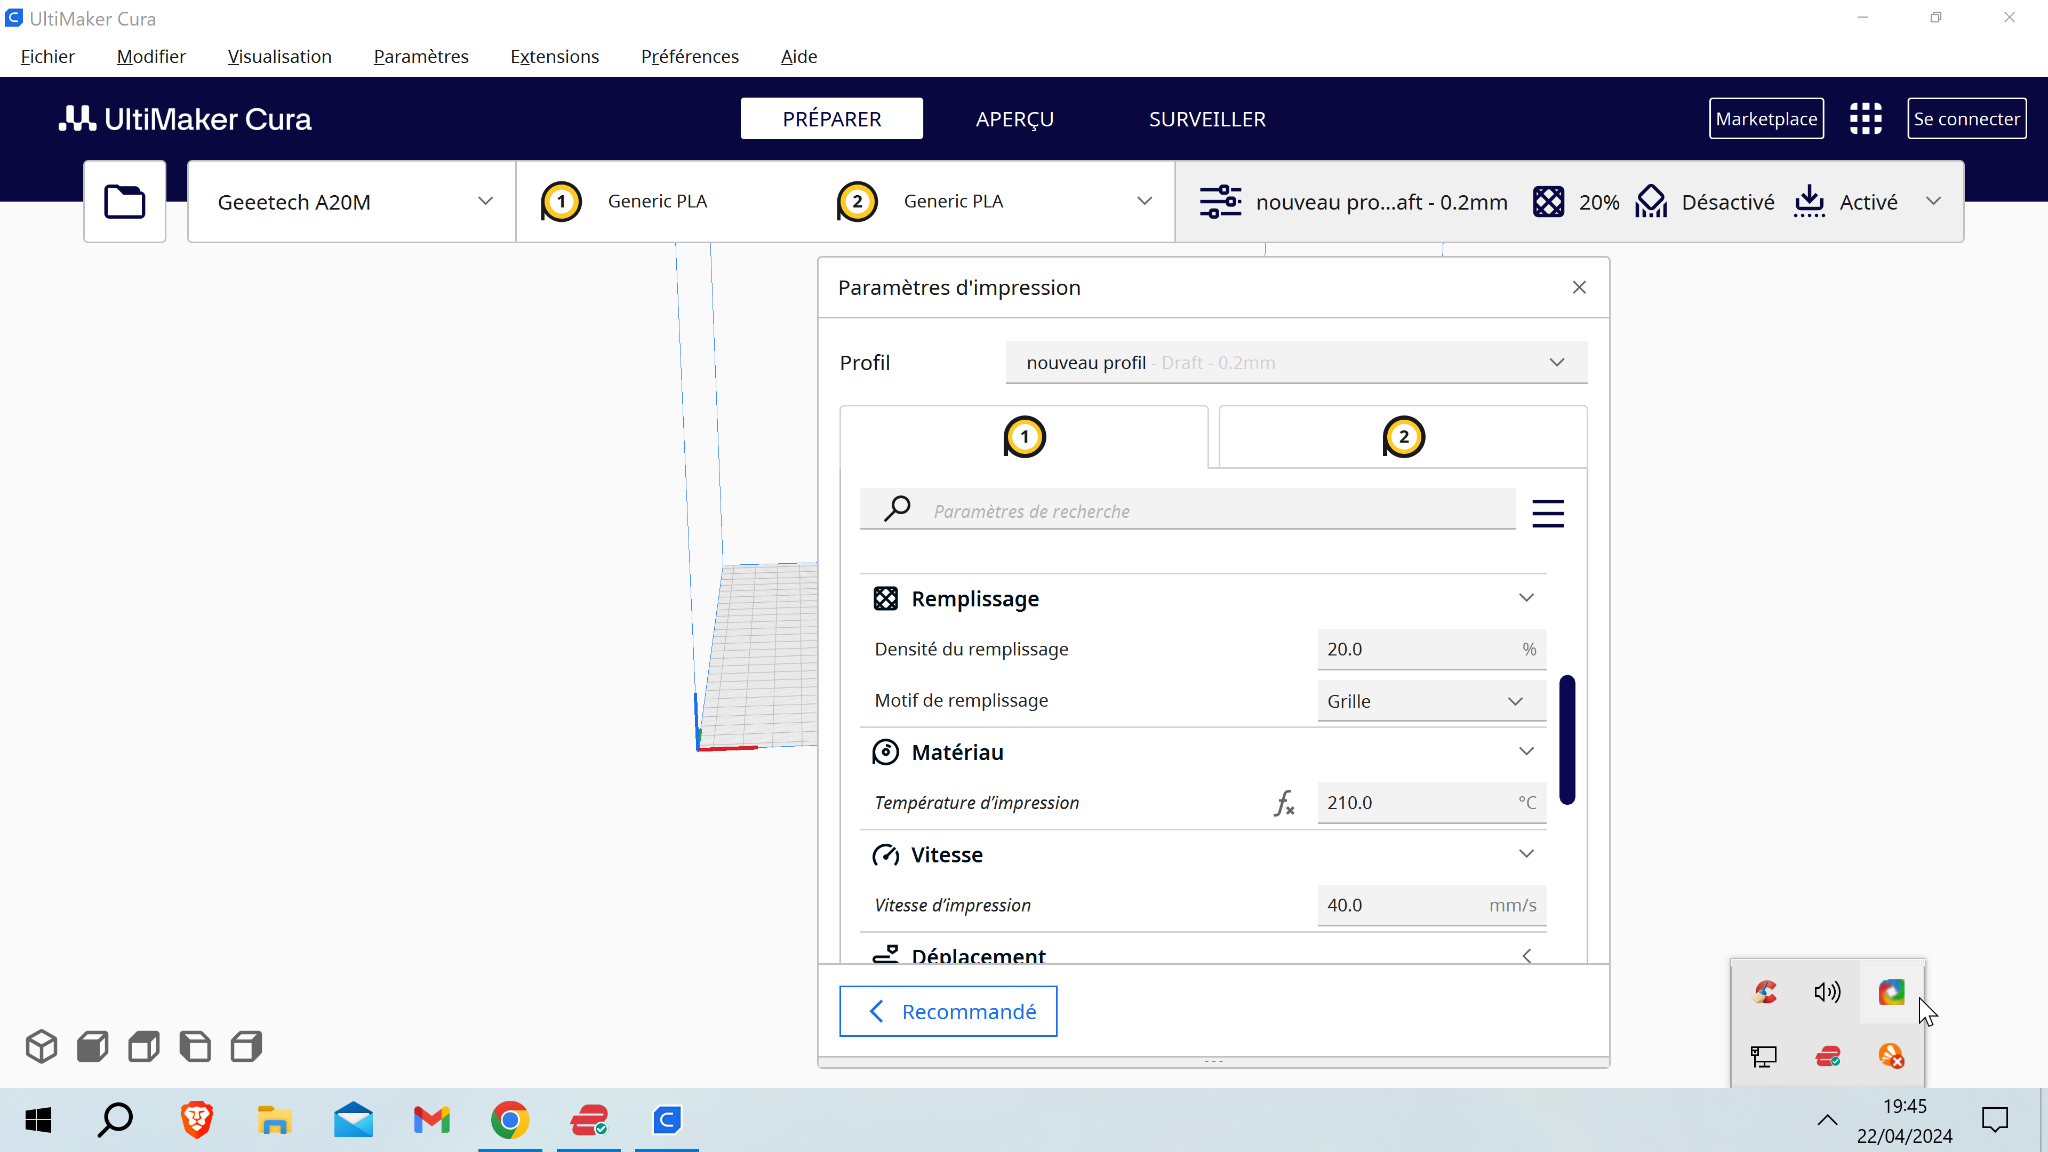Open the application switcher grid icon
Screen dimensions: 2048x1152
point(1865,118)
